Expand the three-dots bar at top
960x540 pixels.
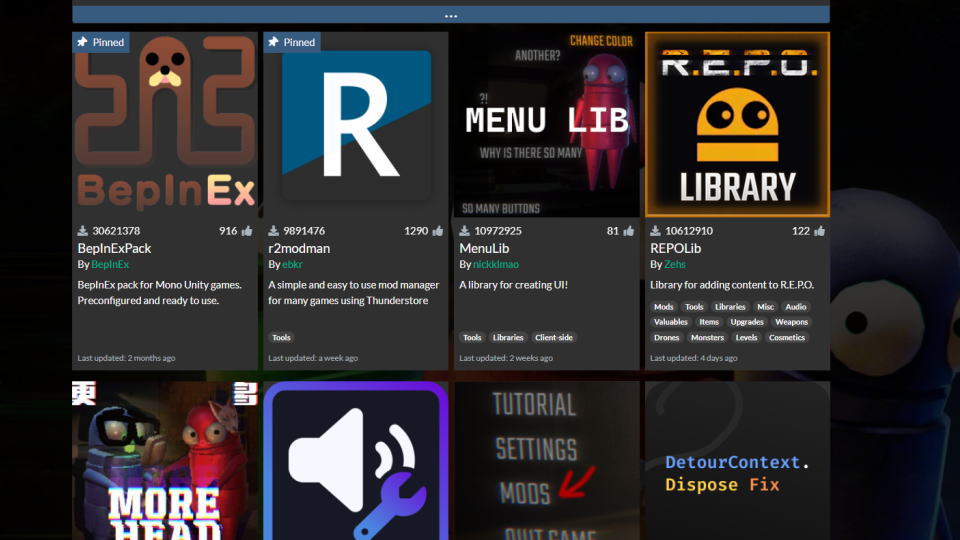[451, 15]
